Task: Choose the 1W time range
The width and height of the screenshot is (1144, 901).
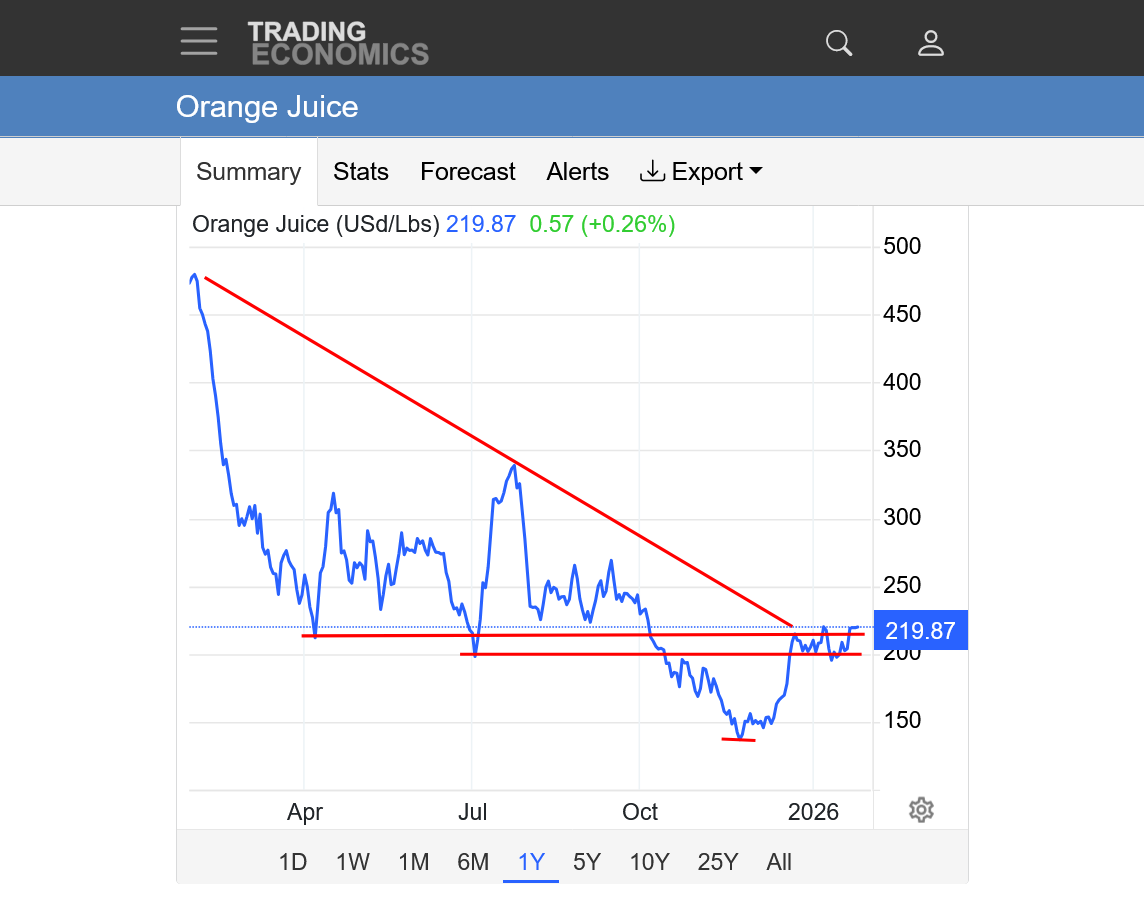Action: tap(353, 862)
